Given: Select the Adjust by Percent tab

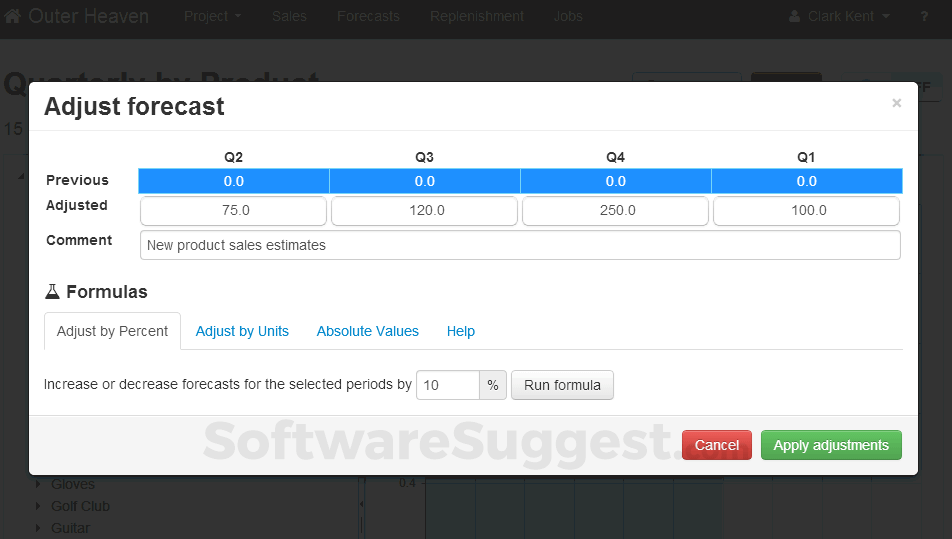Looking at the screenshot, I should click(112, 331).
